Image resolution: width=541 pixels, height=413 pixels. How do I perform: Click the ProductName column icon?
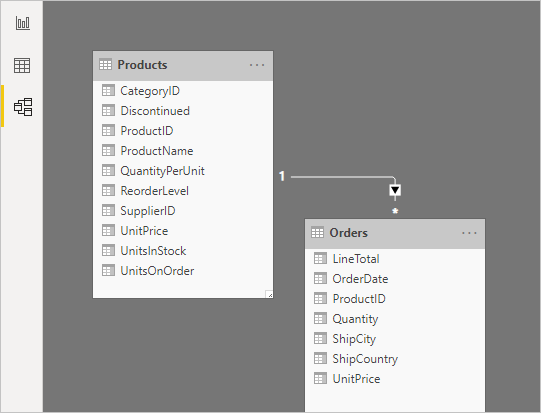pyautogui.click(x=108, y=150)
